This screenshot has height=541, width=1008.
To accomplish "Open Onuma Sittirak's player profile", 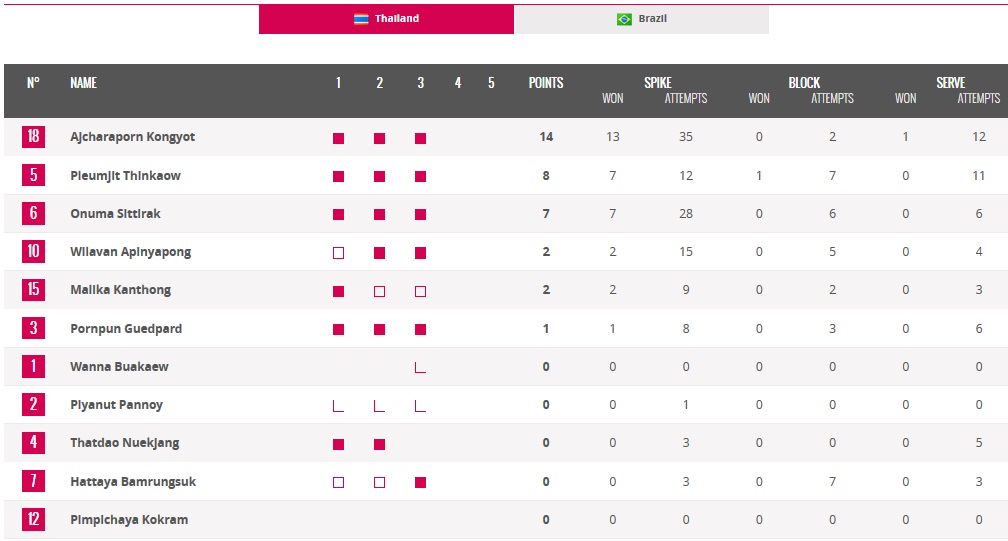I will (115, 214).
